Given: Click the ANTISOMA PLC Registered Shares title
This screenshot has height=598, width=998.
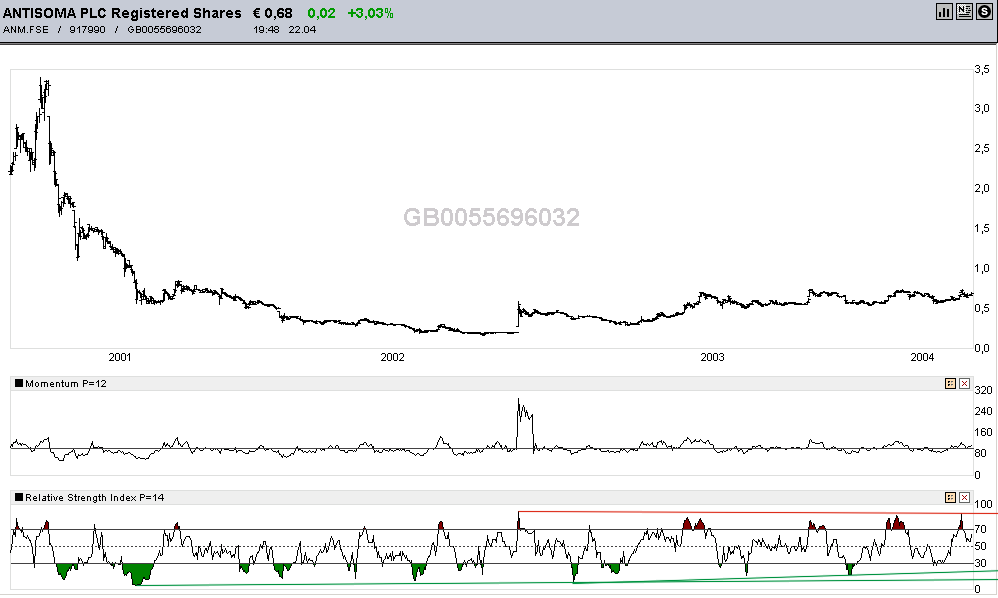Looking at the screenshot, I should 122,13.
